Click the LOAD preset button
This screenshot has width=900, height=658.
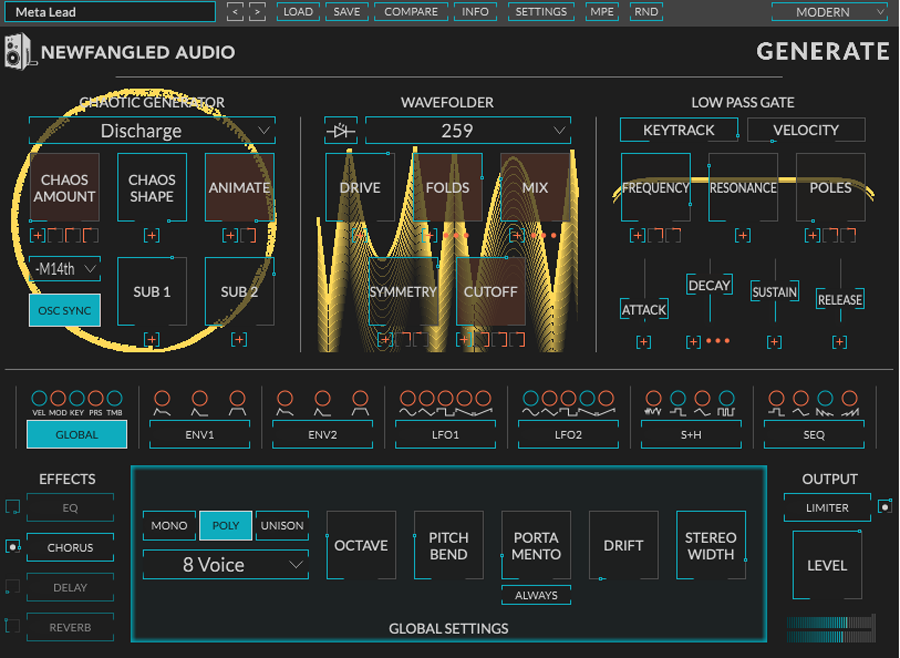[x=298, y=11]
